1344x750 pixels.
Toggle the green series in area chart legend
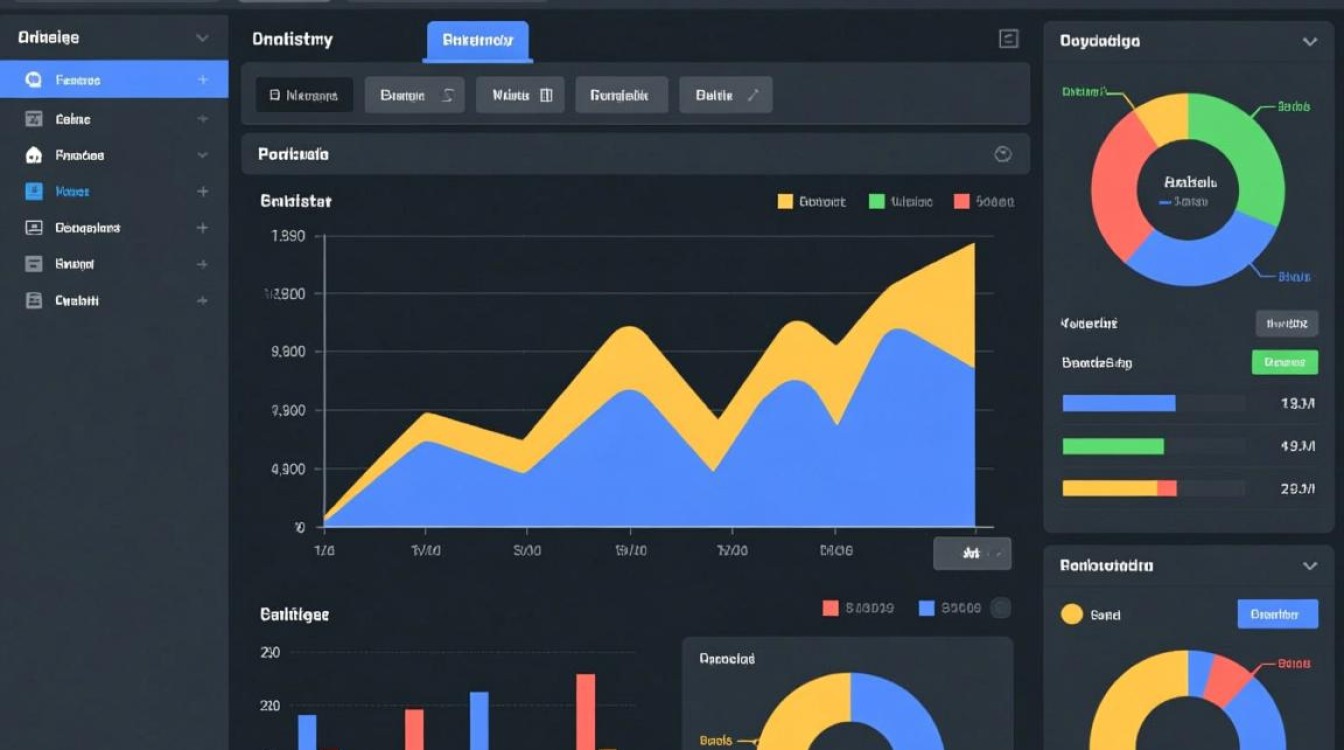[x=877, y=202]
